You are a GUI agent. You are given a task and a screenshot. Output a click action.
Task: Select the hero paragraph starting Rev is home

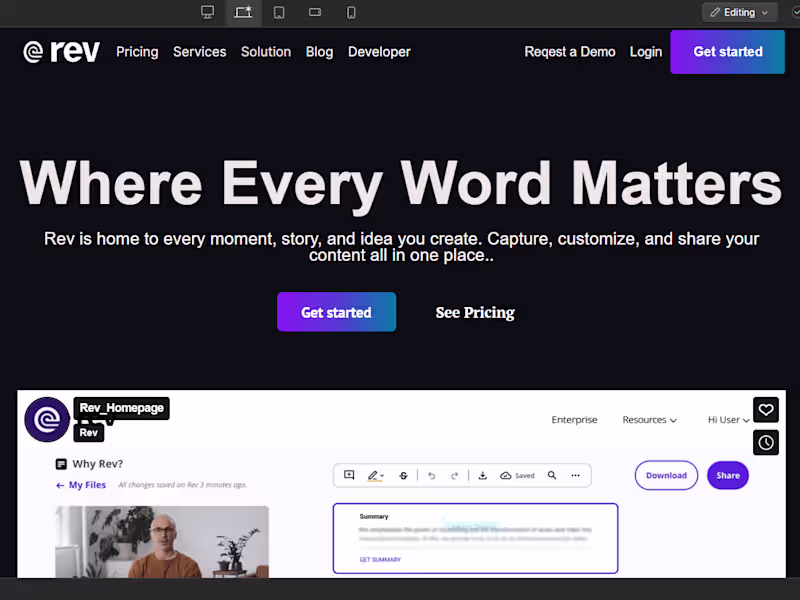click(x=401, y=247)
